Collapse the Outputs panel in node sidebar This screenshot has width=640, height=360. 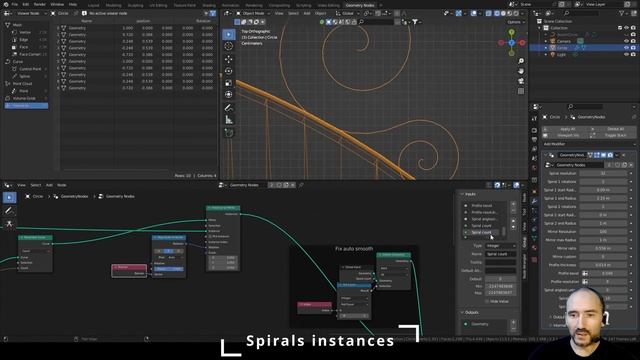tap(462, 312)
